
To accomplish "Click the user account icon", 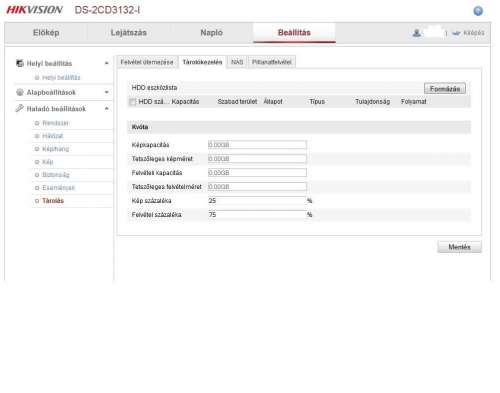I will pyautogui.click(x=416, y=33).
